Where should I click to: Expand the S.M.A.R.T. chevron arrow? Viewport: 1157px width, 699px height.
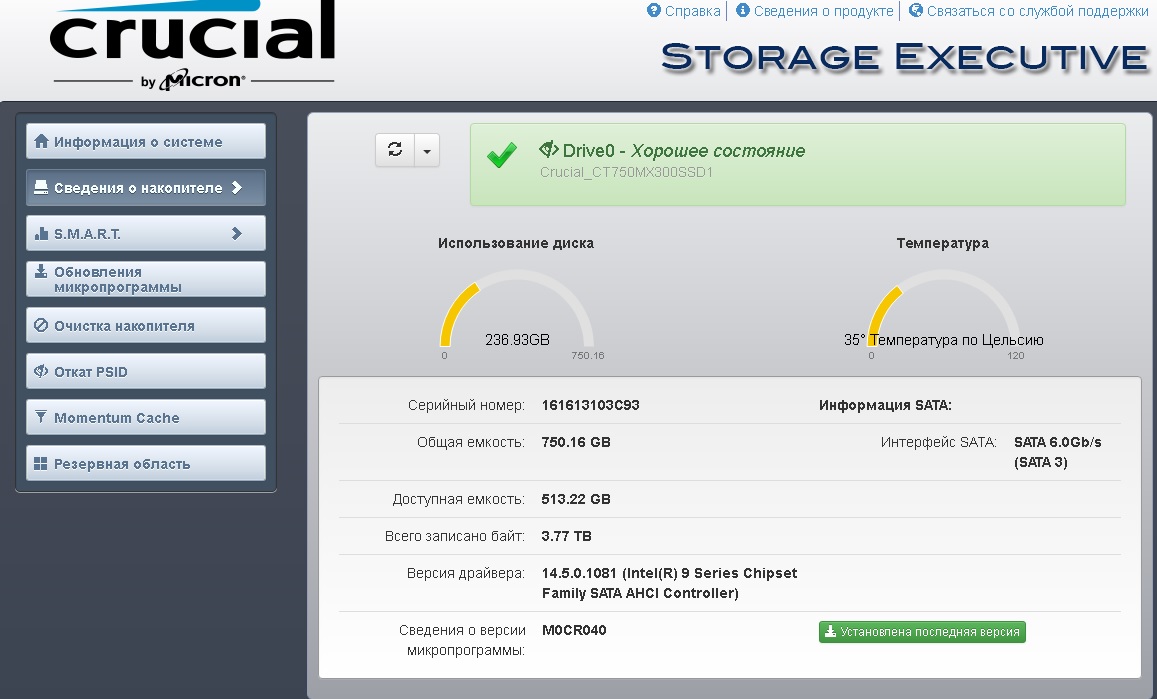[237, 234]
